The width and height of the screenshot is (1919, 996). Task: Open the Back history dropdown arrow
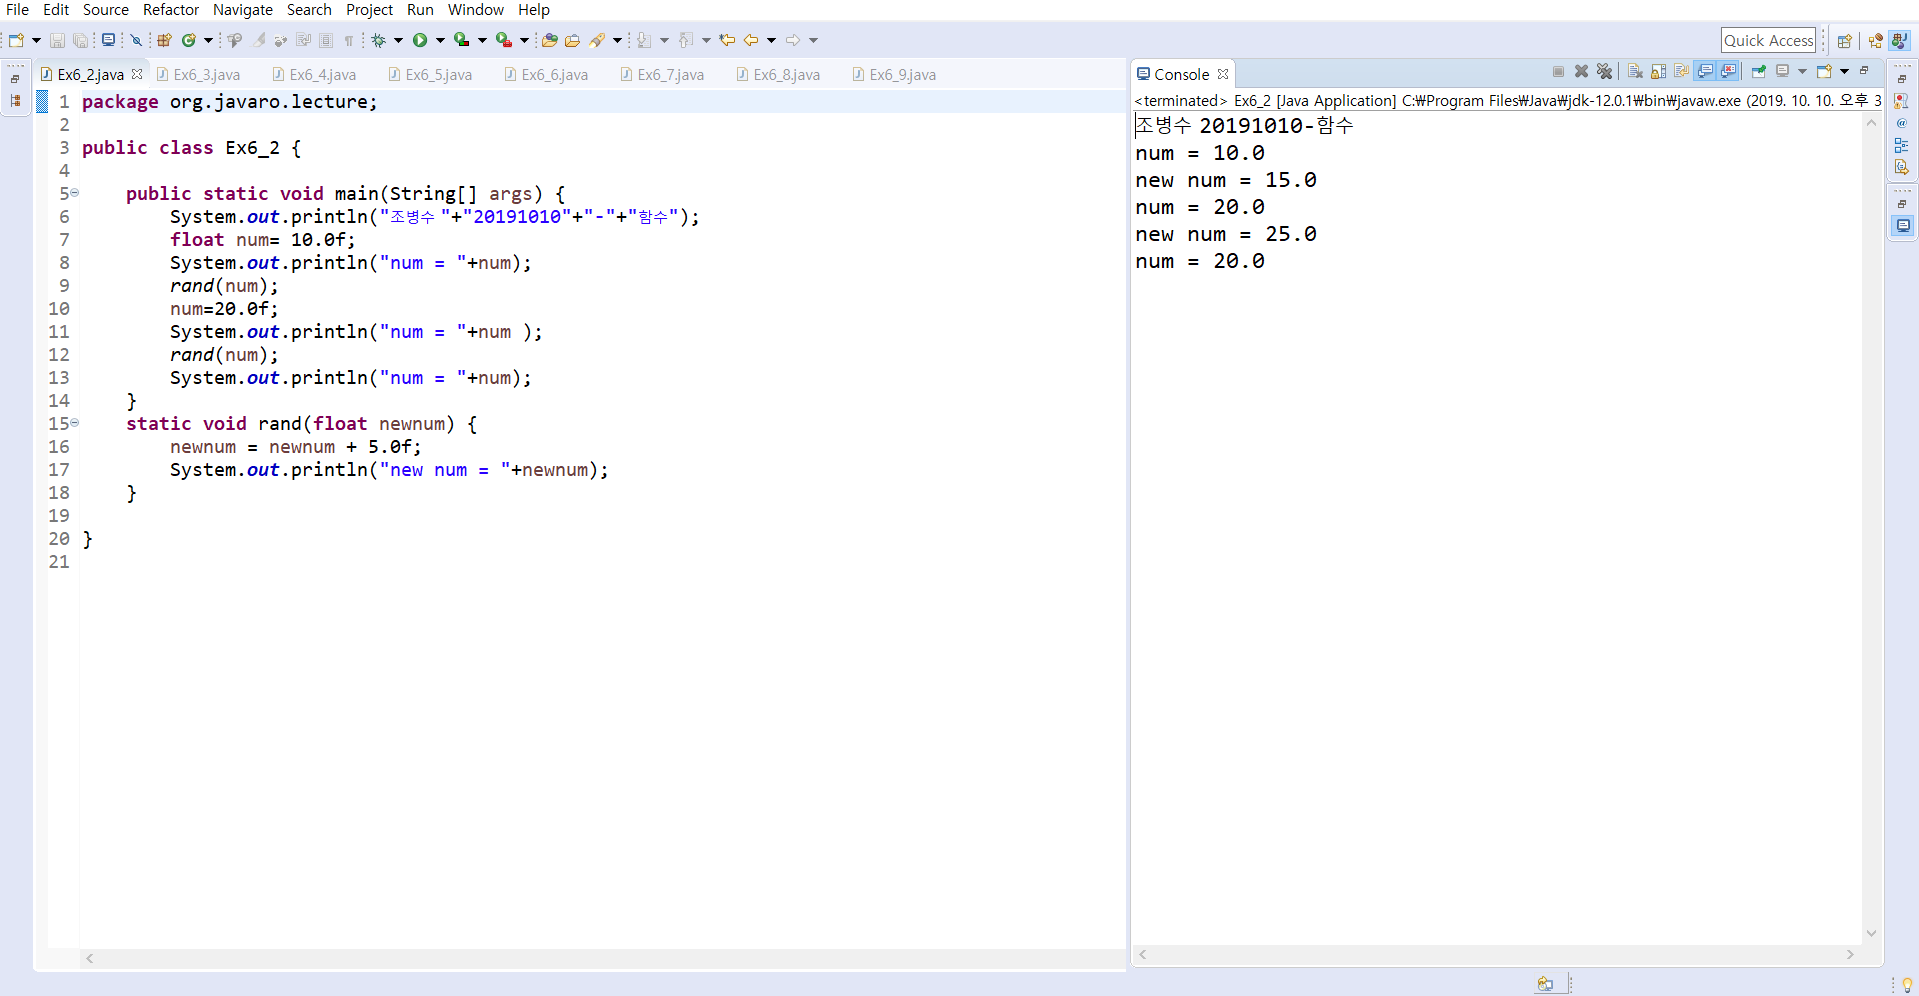tap(771, 41)
